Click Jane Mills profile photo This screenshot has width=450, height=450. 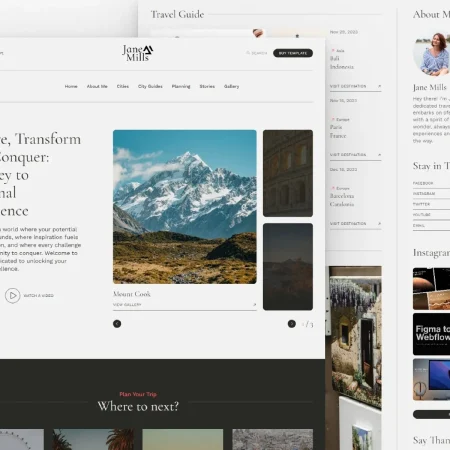point(431,54)
